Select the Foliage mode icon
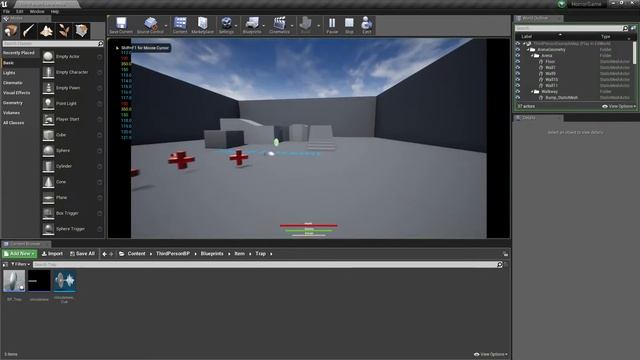 point(64,31)
